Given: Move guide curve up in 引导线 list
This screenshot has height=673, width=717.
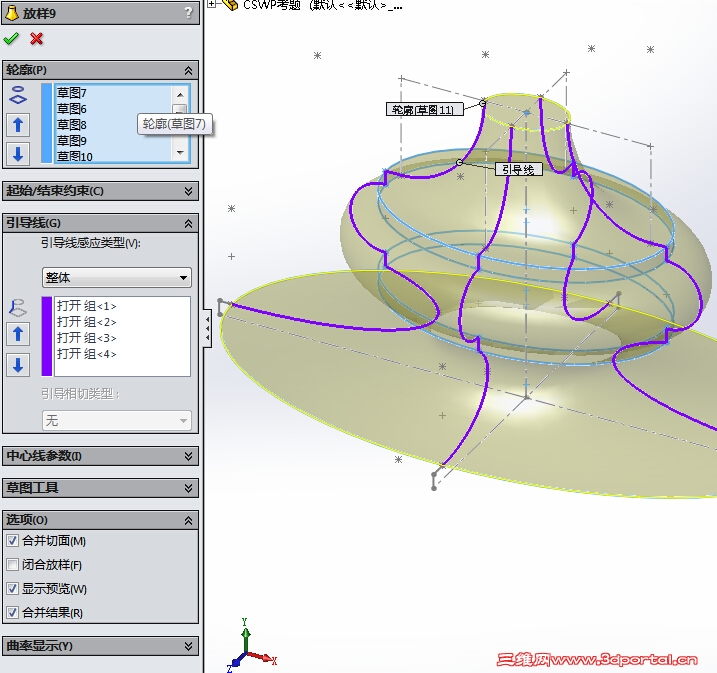Looking at the screenshot, I should click(x=18, y=334).
